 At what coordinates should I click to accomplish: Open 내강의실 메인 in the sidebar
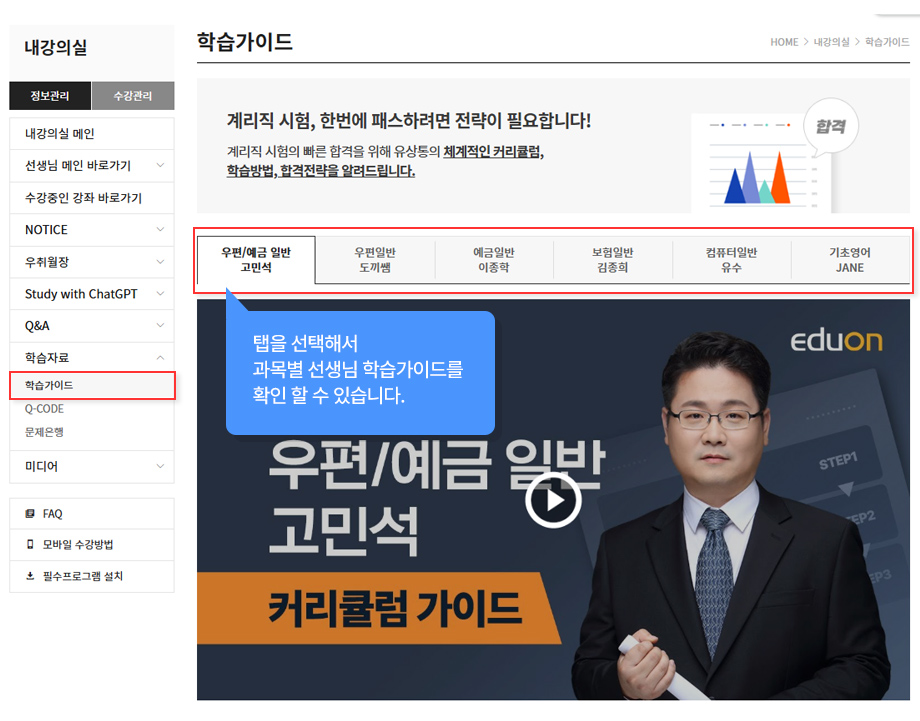[60, 134]
